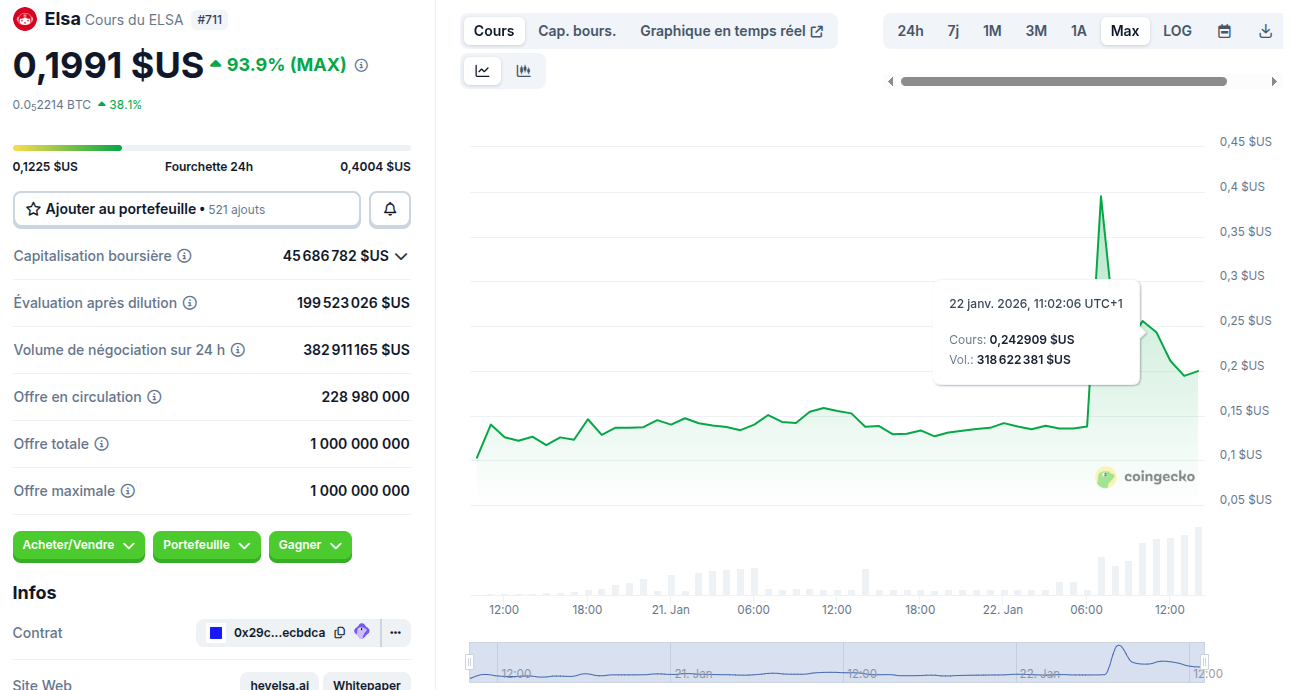Click the 199 523 026 $US valuation value
1295x690 pixels.
click(x=353, y=303)
